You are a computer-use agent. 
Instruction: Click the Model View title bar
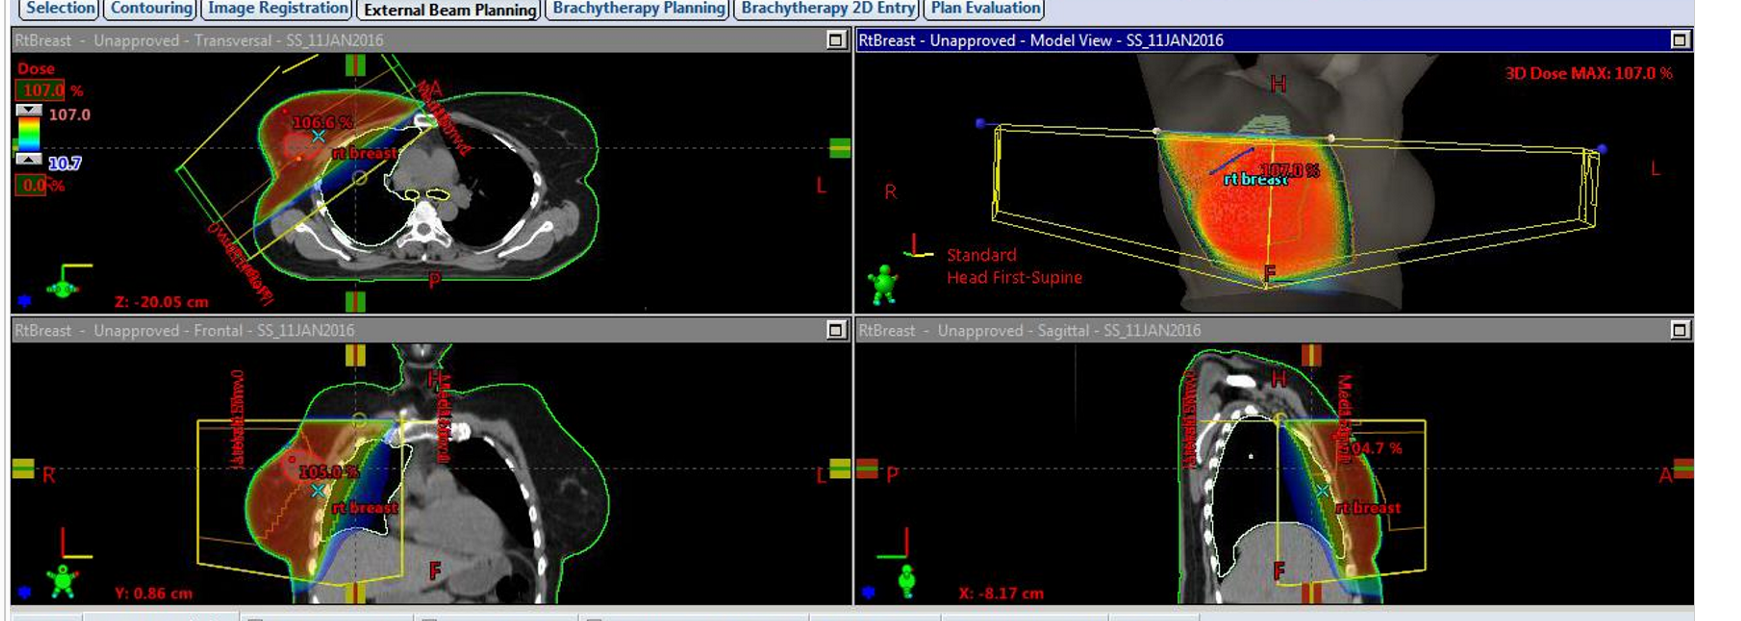pyautogui.click(x=1274, y=40)
